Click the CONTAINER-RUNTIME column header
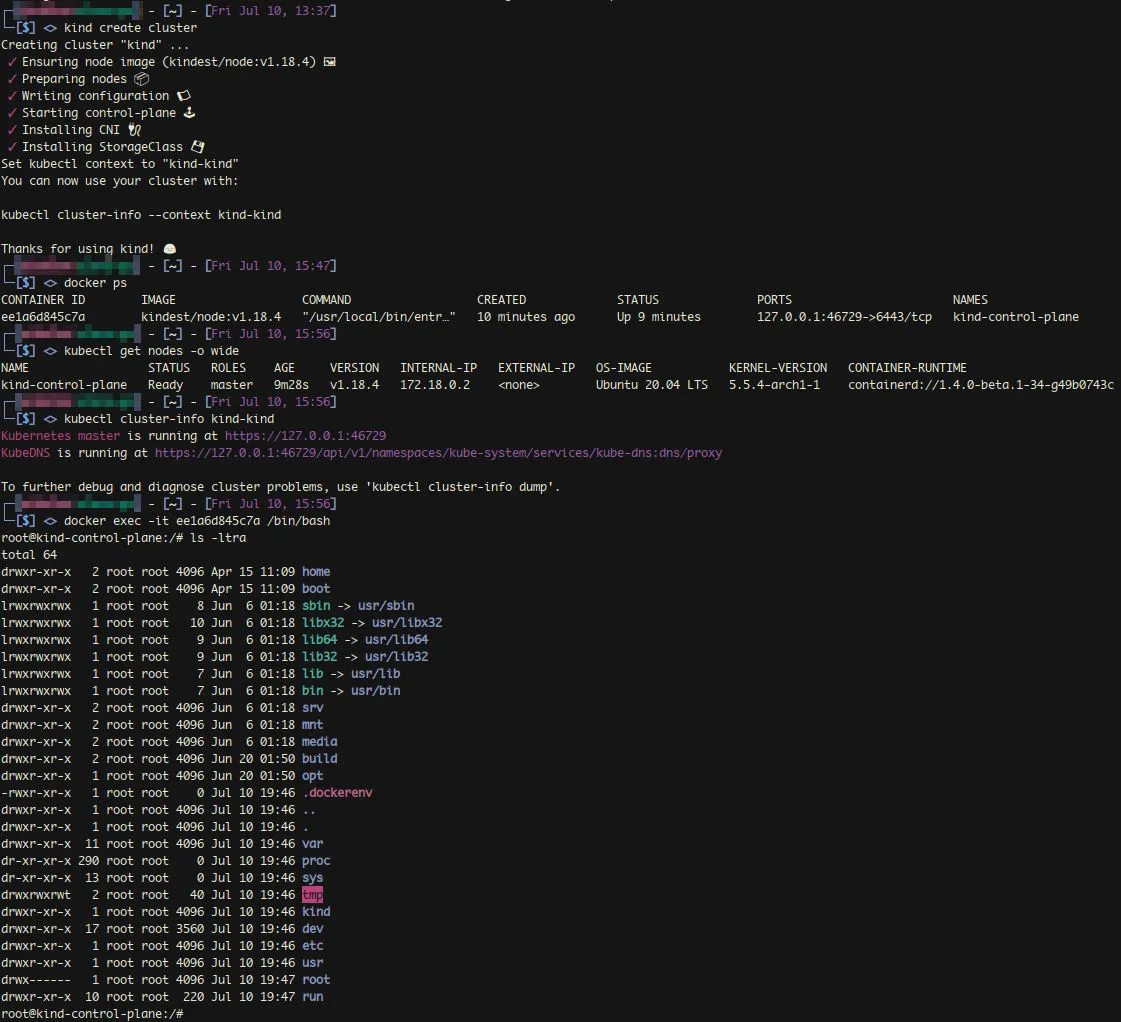This screenshot has width=1121, height=1022. click(x=907, y=368)
